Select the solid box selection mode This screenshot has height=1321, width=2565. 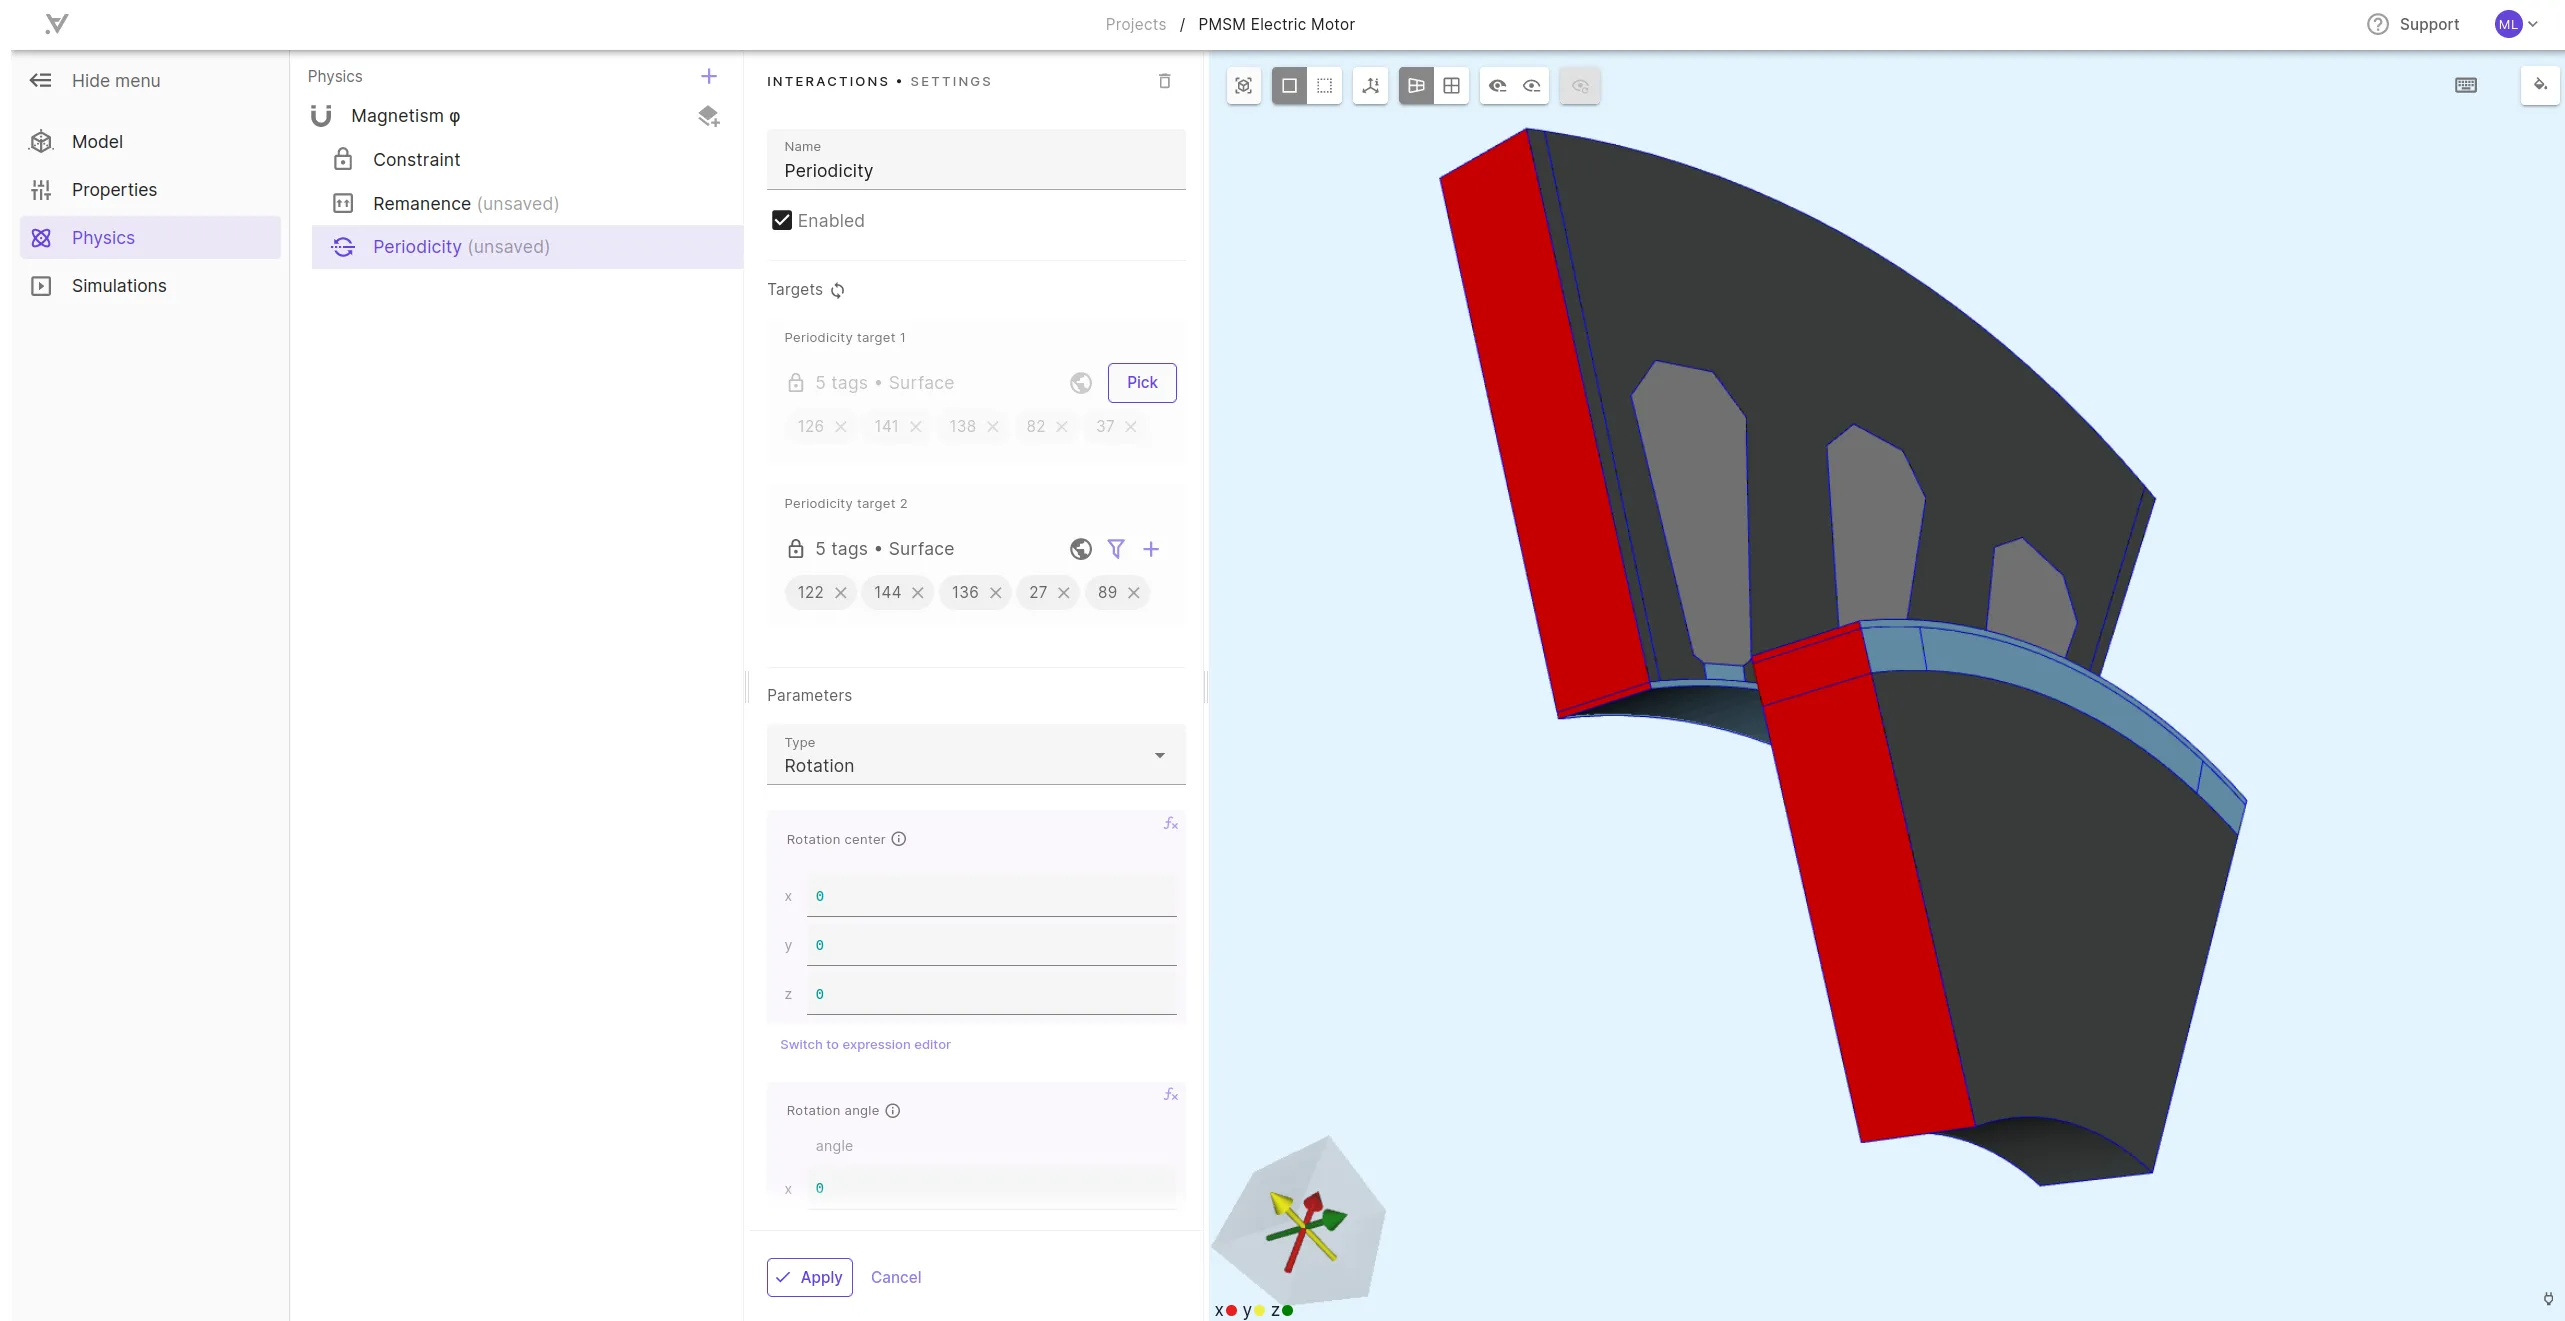[1289, 86]
